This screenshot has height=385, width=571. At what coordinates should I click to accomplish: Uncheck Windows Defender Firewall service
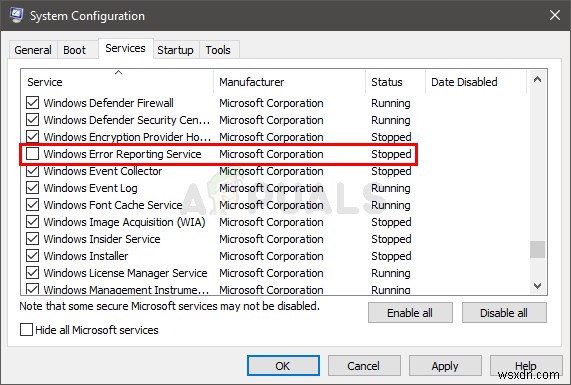[x=32, y=103]
